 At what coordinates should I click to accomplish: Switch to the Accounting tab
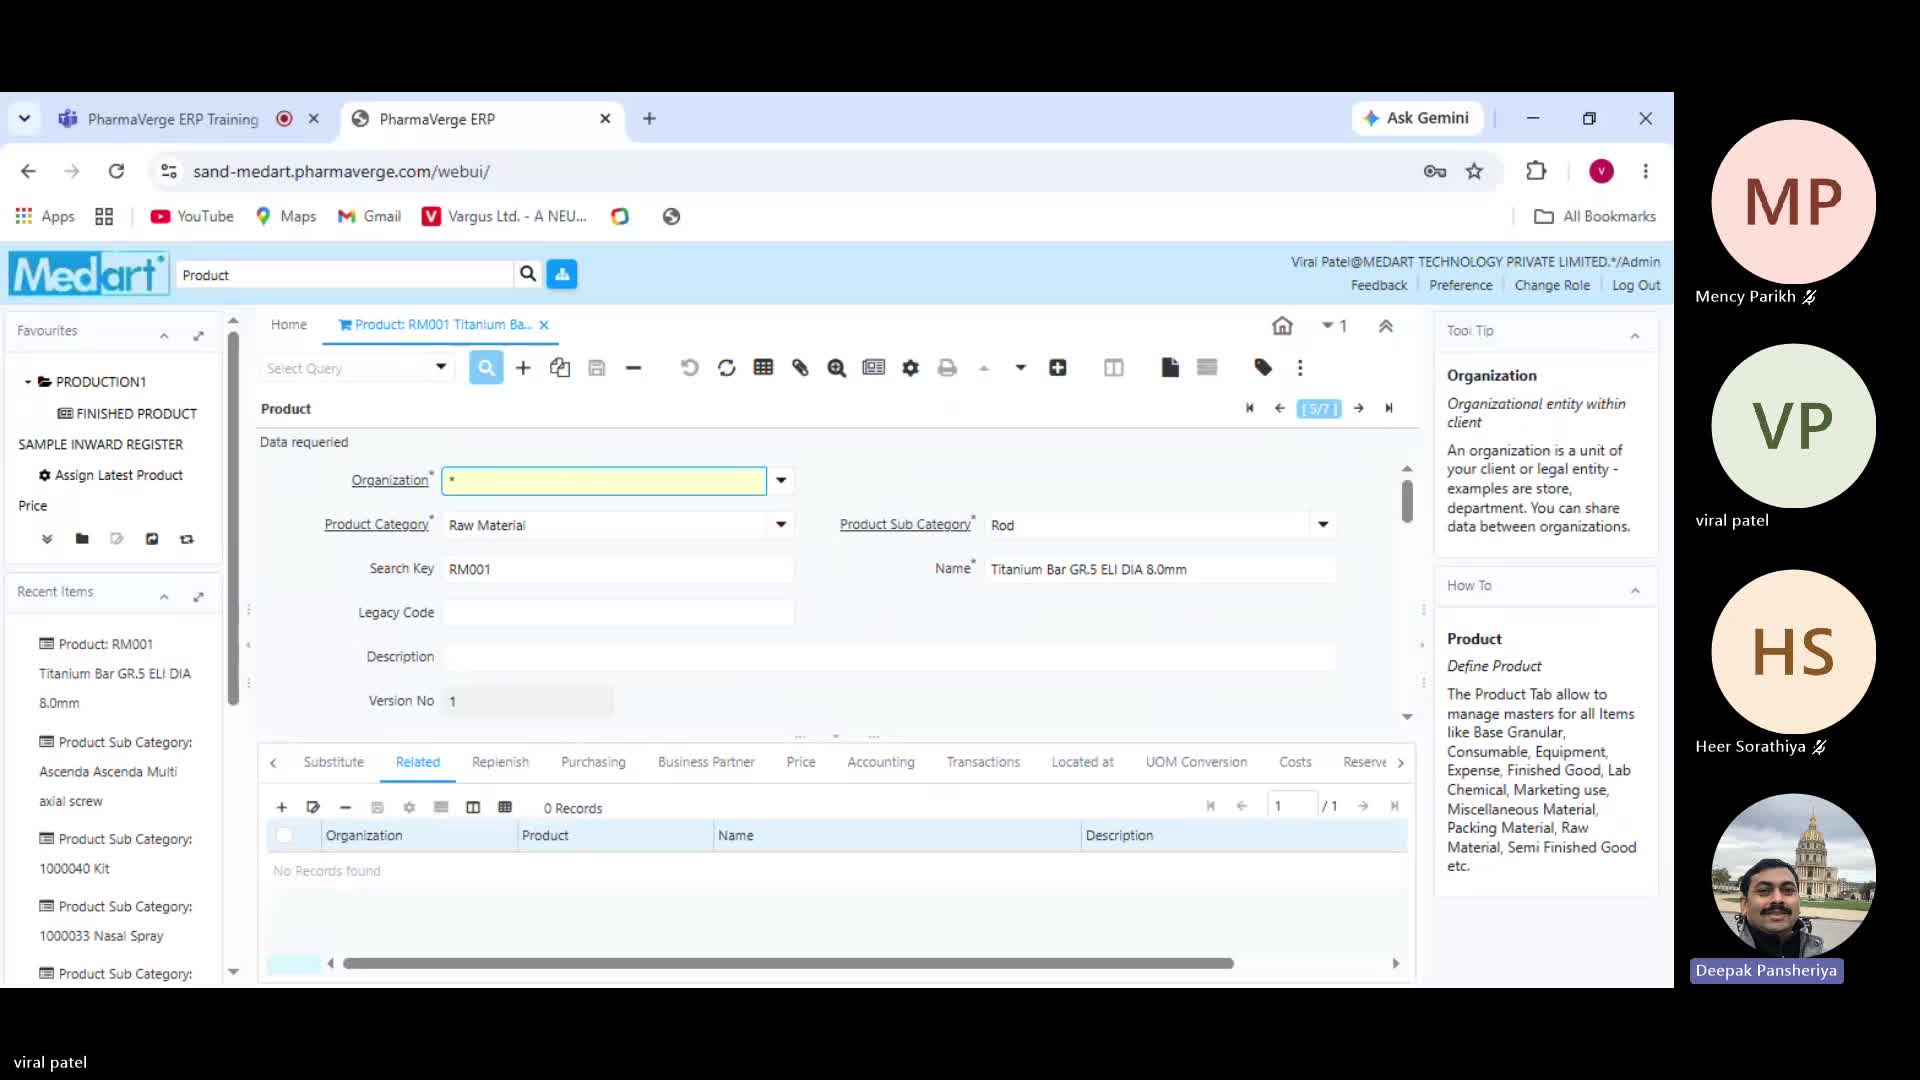881,762
